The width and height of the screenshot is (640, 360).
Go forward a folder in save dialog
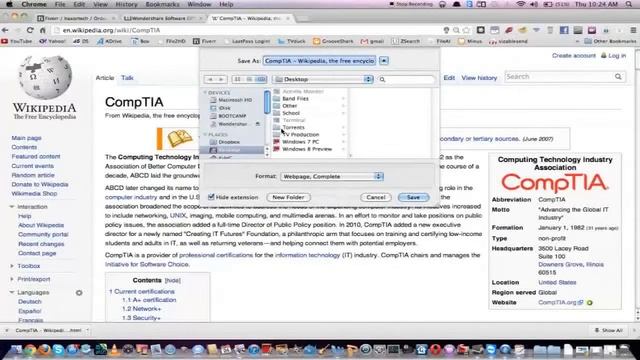221,79
